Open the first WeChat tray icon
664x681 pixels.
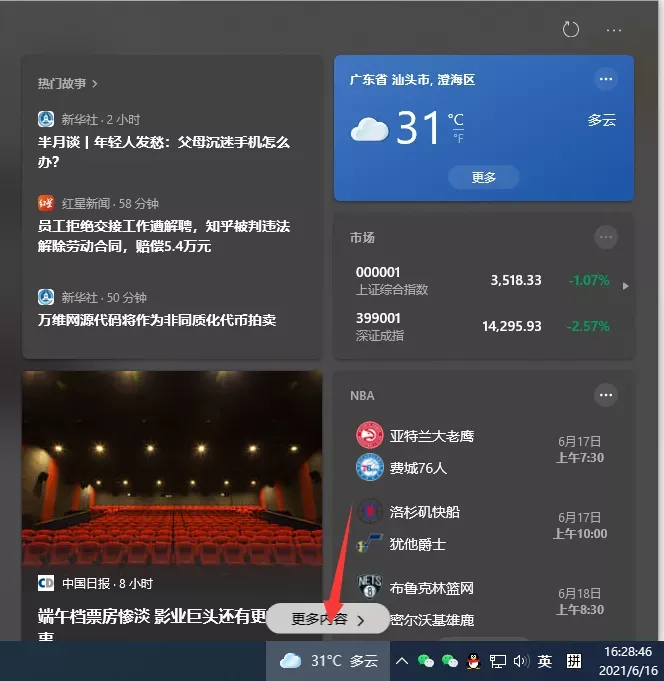point(426,661)
